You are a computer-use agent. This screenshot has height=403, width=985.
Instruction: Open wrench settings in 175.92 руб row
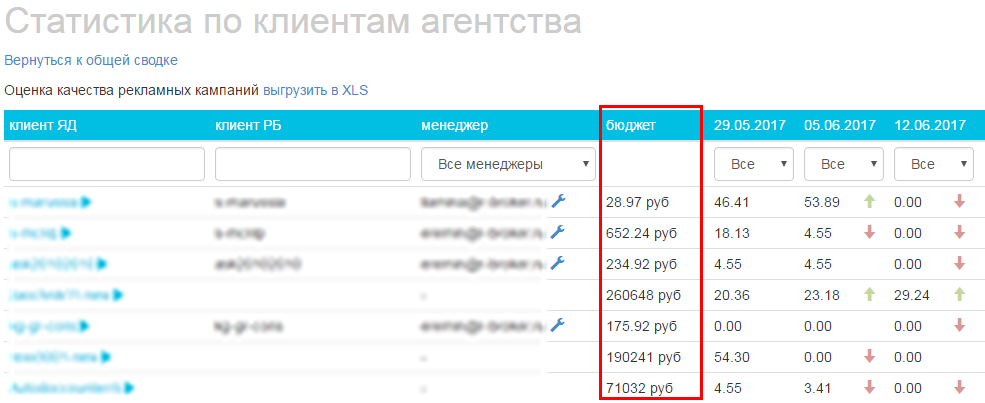[x=558, y=325]
